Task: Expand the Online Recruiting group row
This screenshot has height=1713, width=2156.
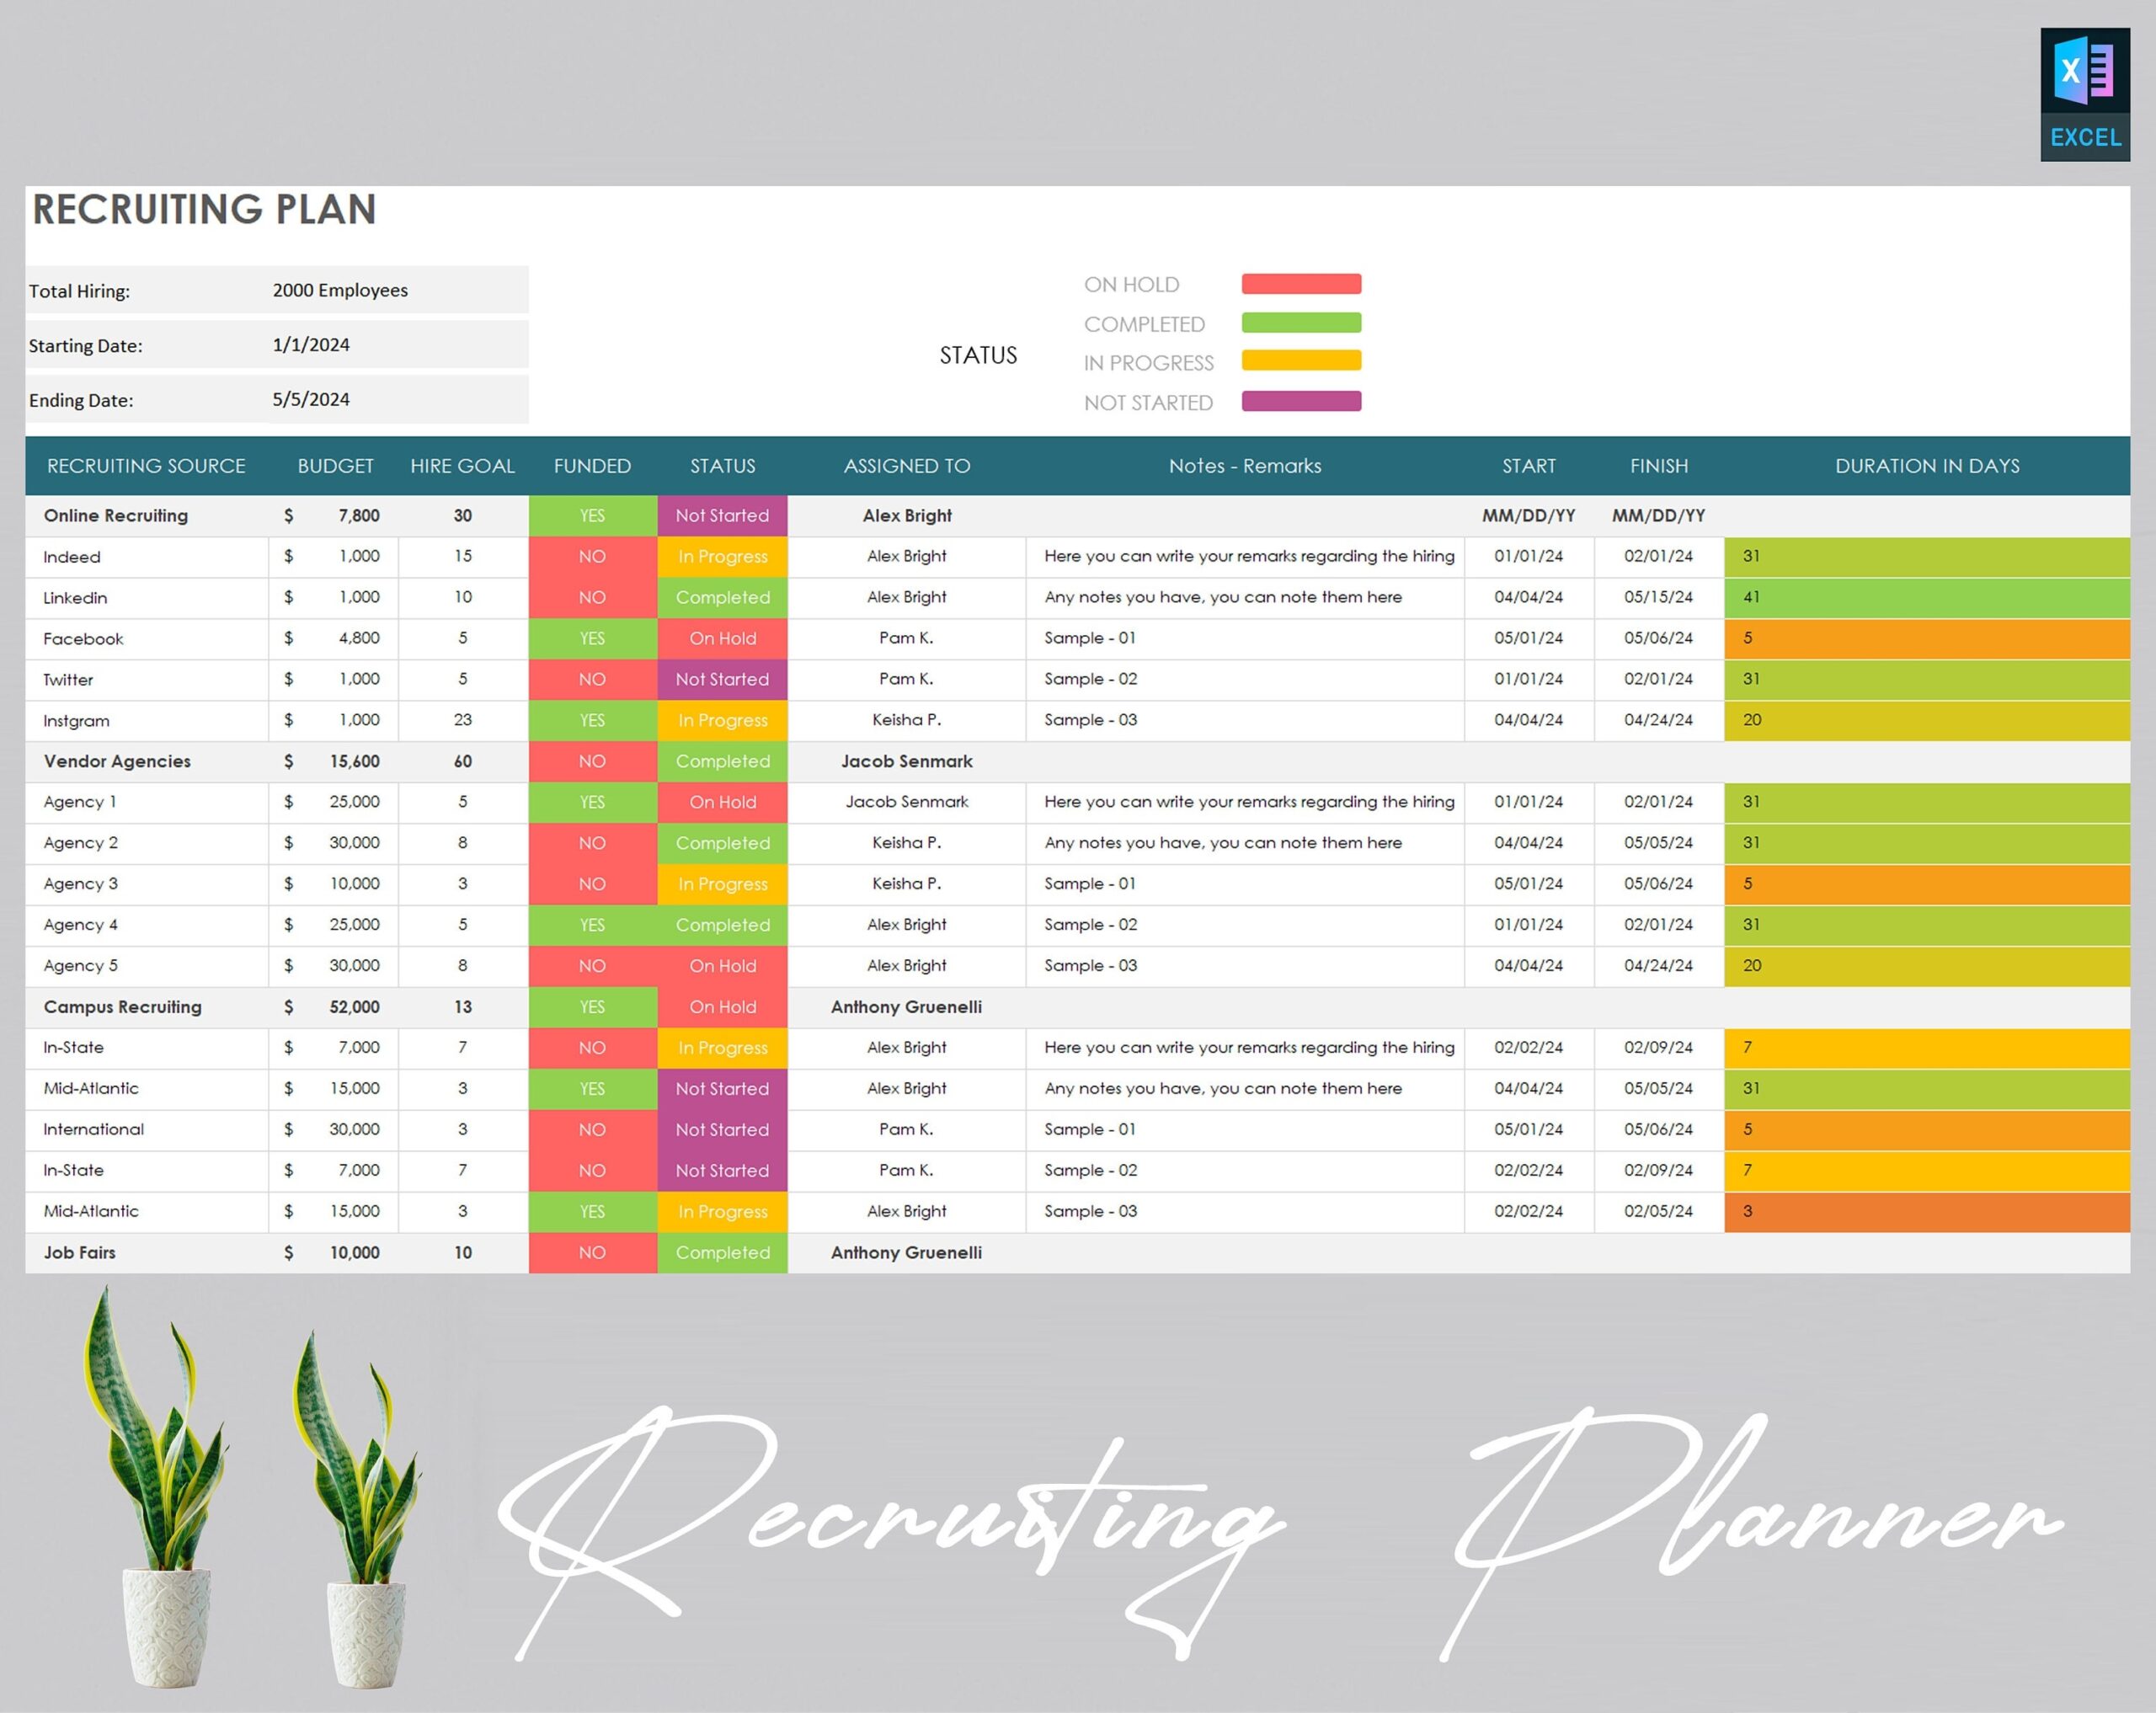Action: tap(115, 515)
